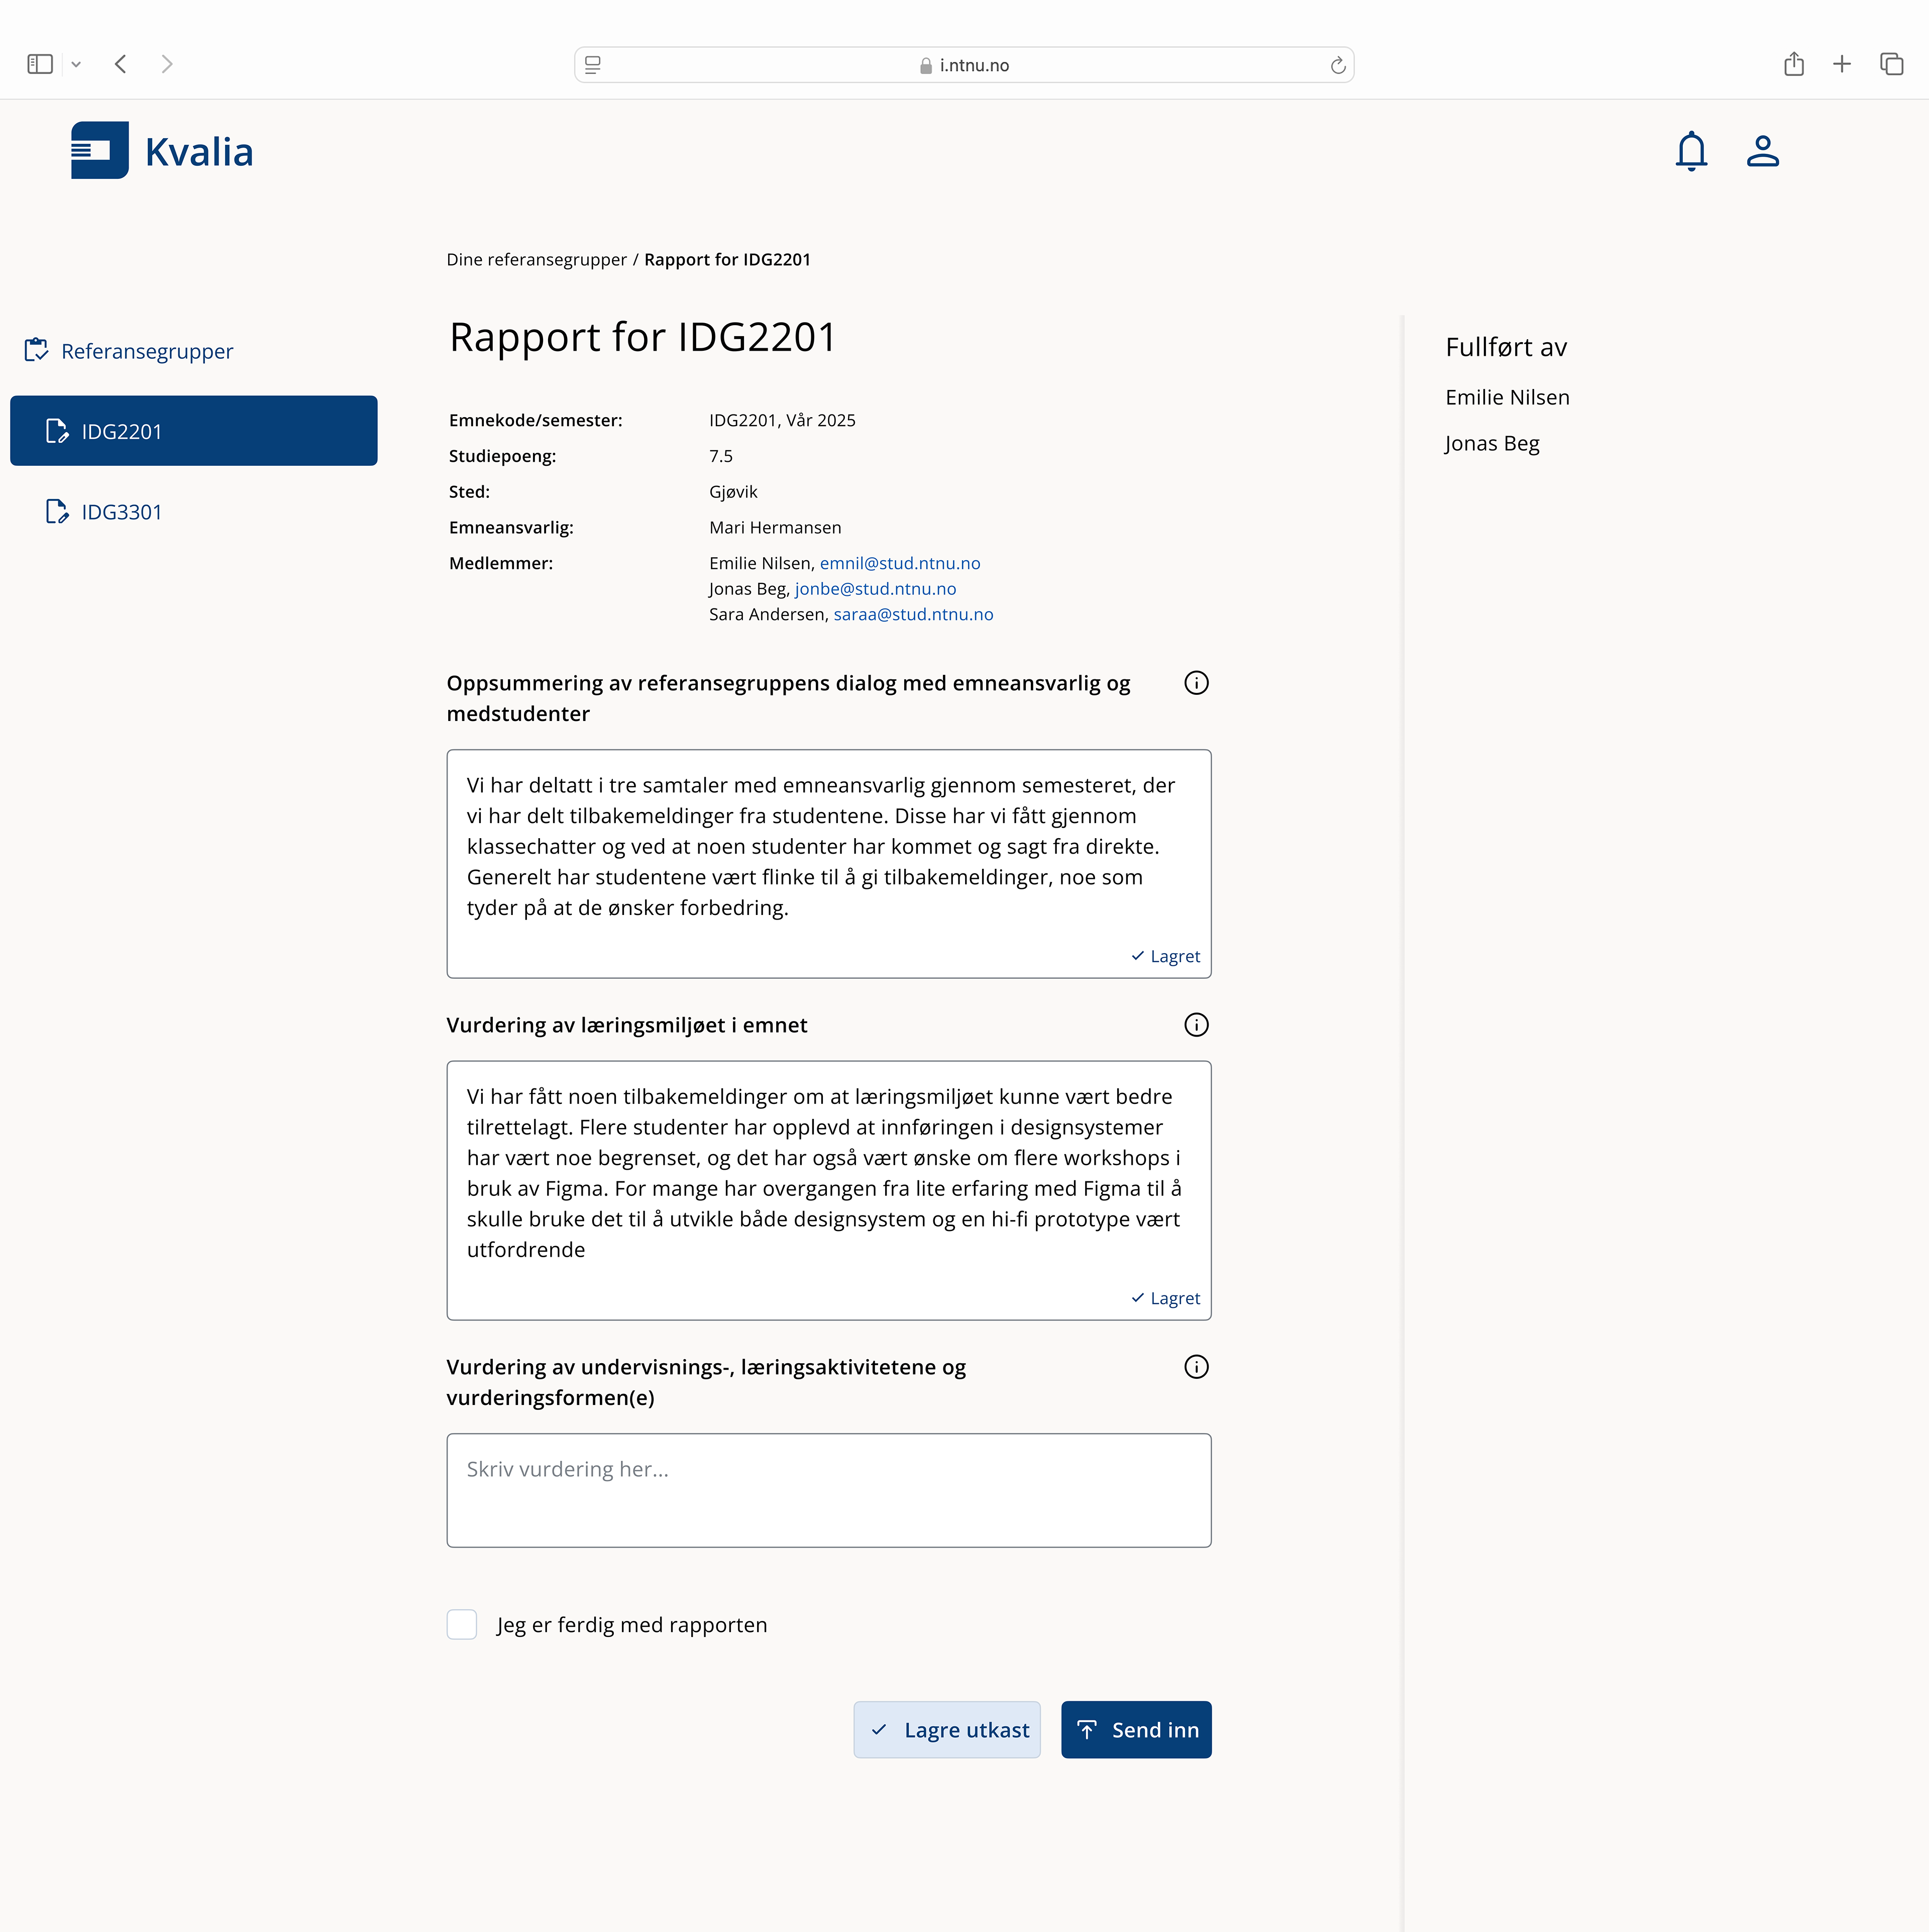Viewport: 1929px width, 1932px height.
Task: Click the Send inn button
Action: [1136, 1730]
